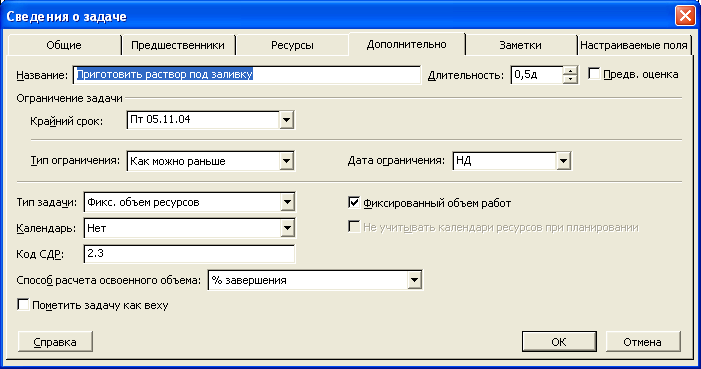
Task: Decrease duration with the spinner down arrow
Action: [570, 79]
